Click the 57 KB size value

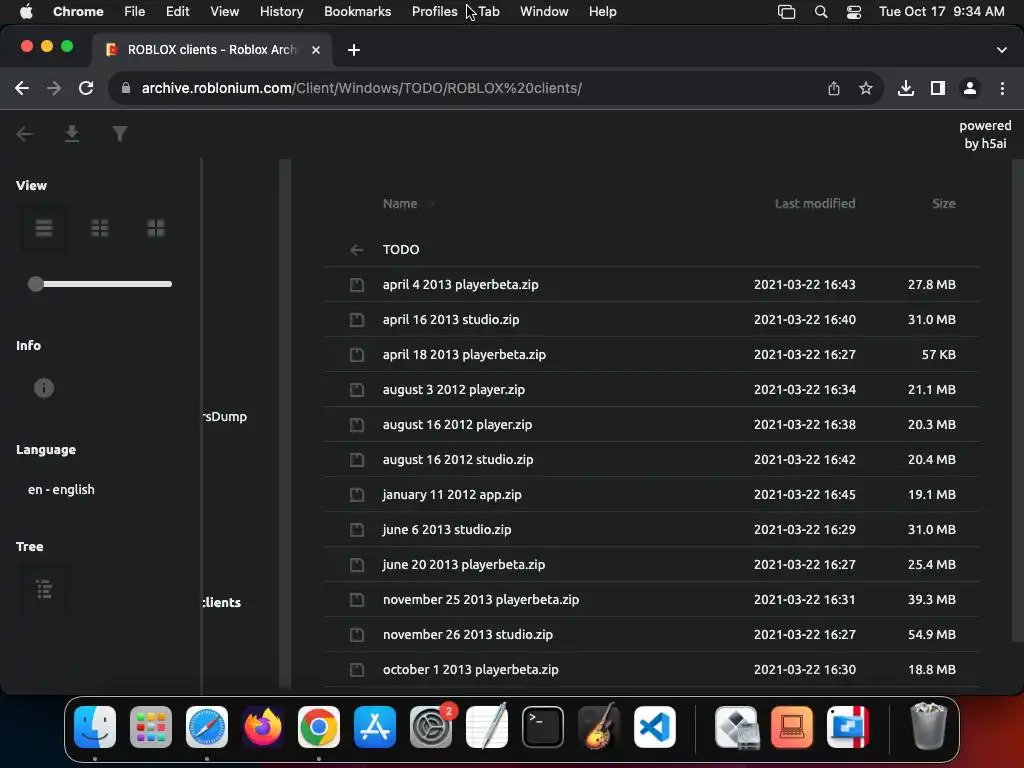938,355
